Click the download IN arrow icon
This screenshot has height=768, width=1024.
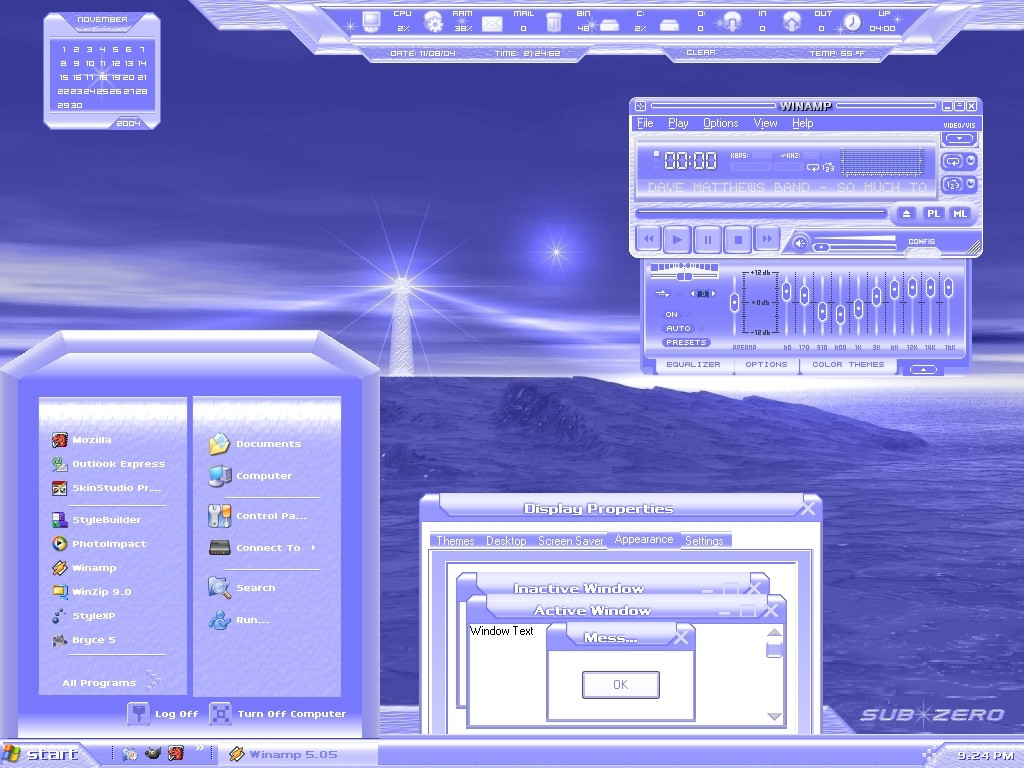point(731,22)
